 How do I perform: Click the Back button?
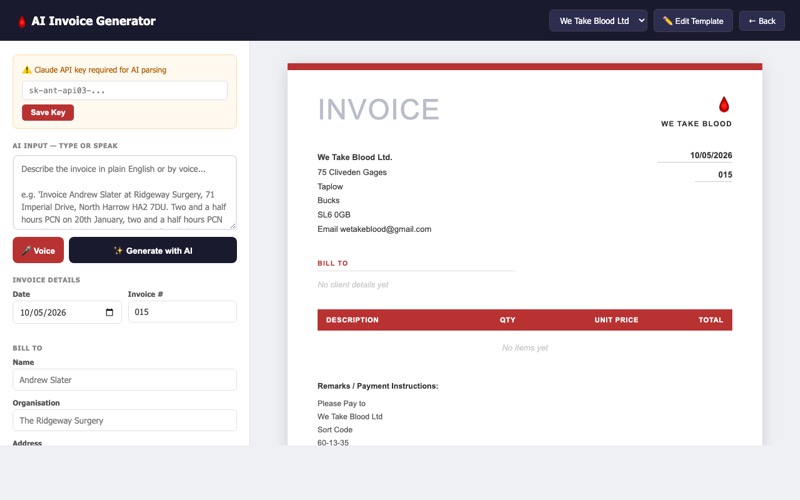tap(762, 21)
